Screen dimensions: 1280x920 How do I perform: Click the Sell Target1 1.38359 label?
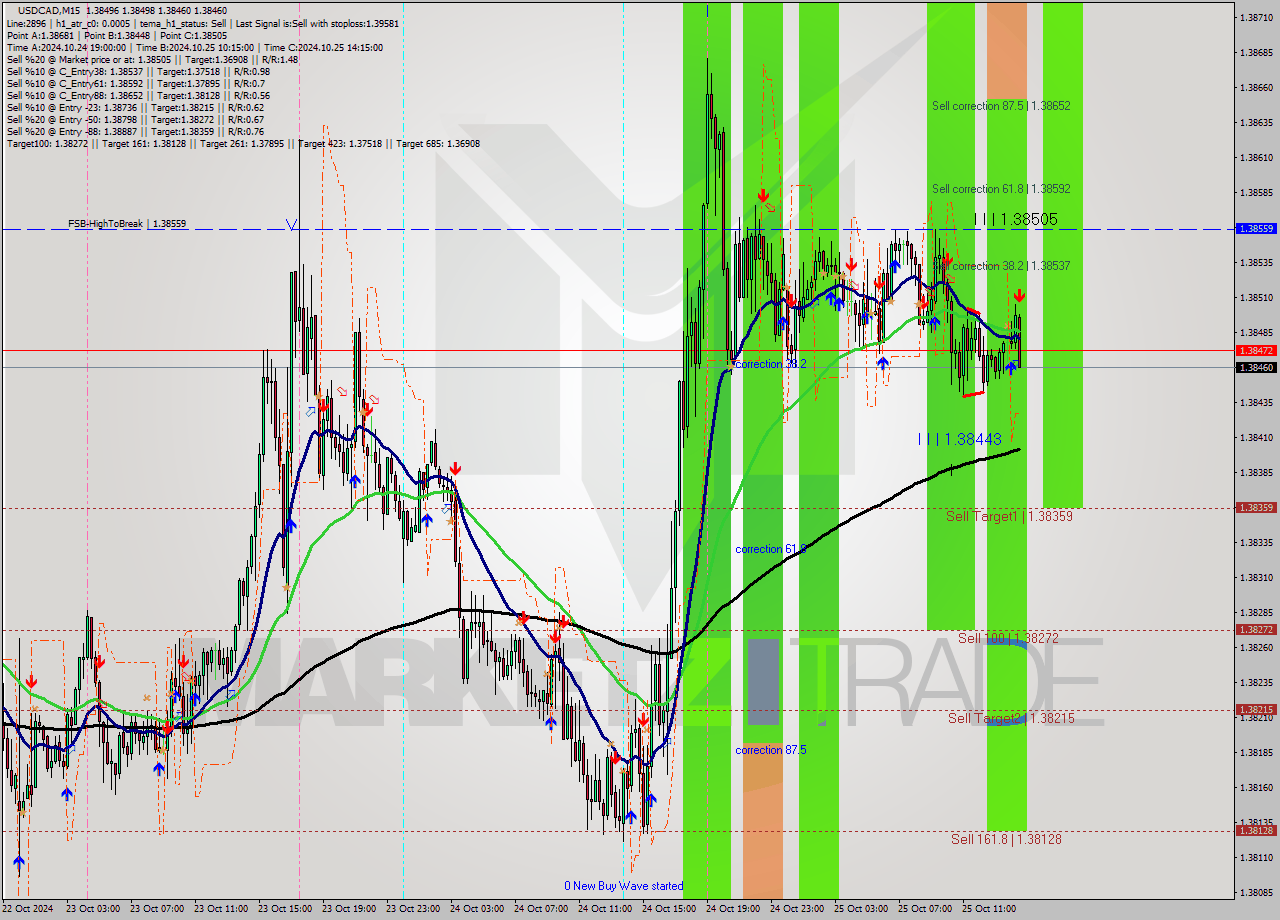1009,516
